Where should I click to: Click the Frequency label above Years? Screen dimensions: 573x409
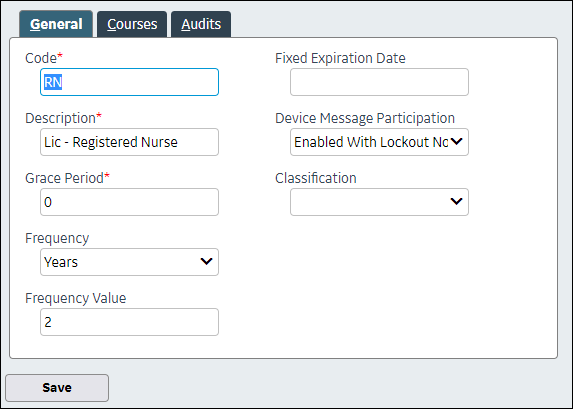[57, 238]
